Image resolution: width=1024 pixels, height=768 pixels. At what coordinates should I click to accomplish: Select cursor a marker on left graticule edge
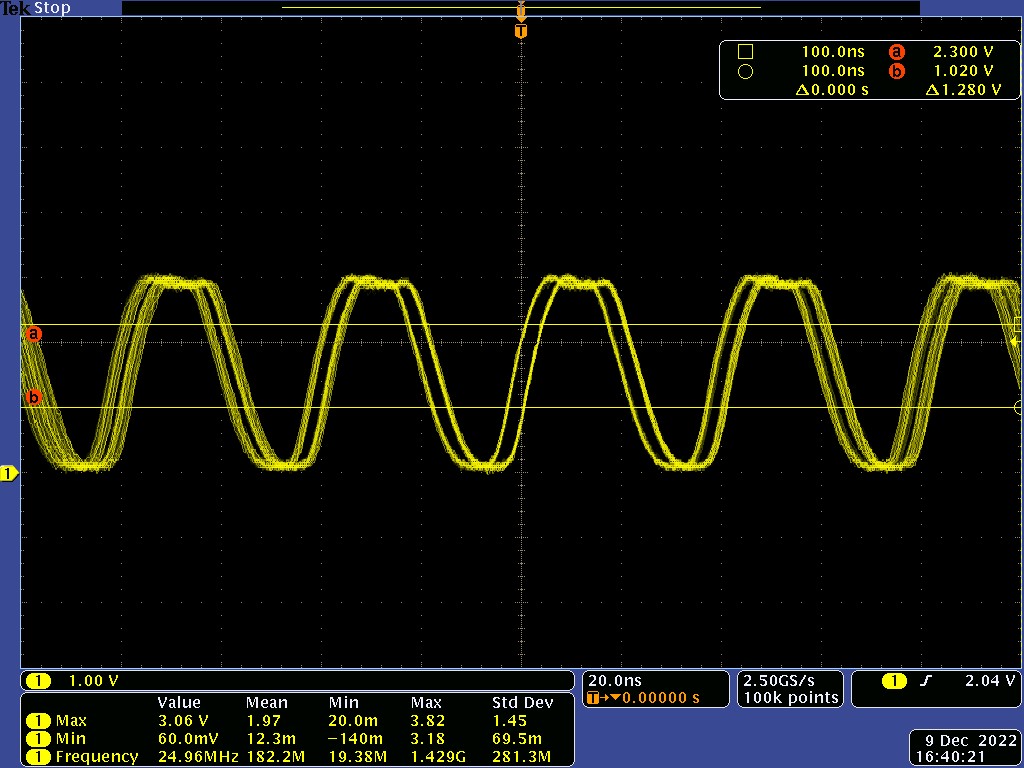coord(34,334)
